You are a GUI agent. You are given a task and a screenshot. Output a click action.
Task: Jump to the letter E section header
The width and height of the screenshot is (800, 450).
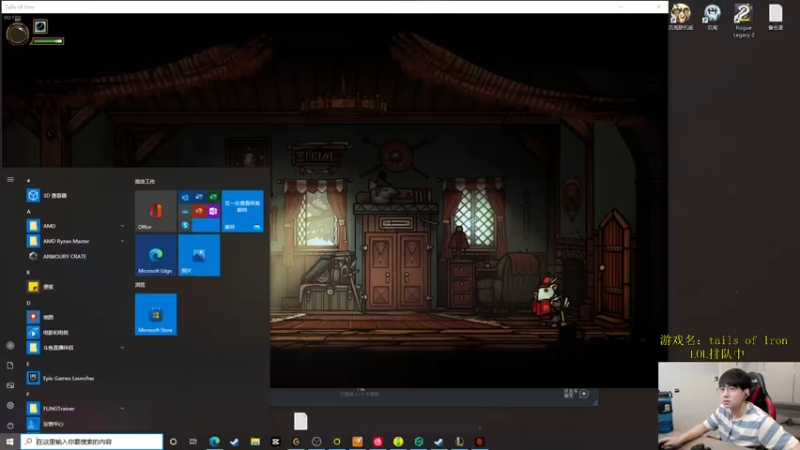(29, 364)
